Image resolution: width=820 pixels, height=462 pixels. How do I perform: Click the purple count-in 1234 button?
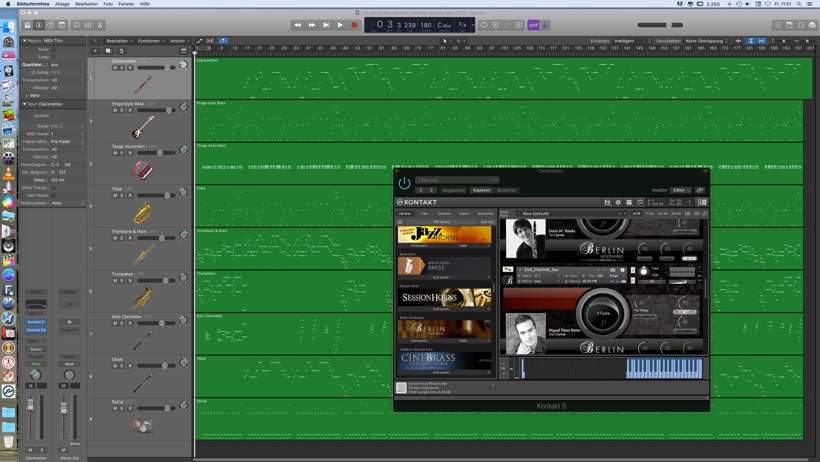[533, 25]
